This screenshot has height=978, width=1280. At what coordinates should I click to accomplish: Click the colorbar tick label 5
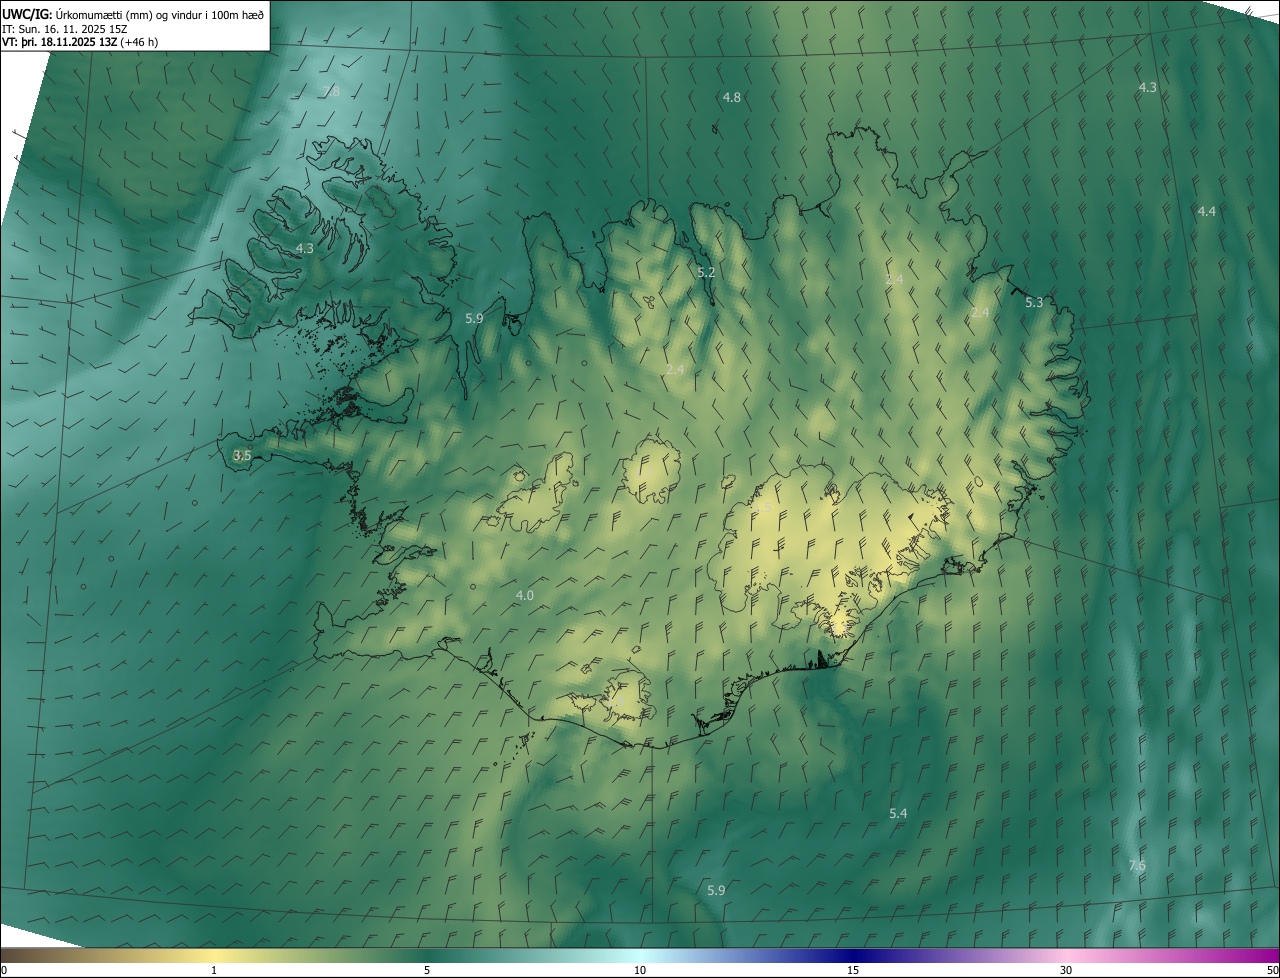[x=427, y=970]
